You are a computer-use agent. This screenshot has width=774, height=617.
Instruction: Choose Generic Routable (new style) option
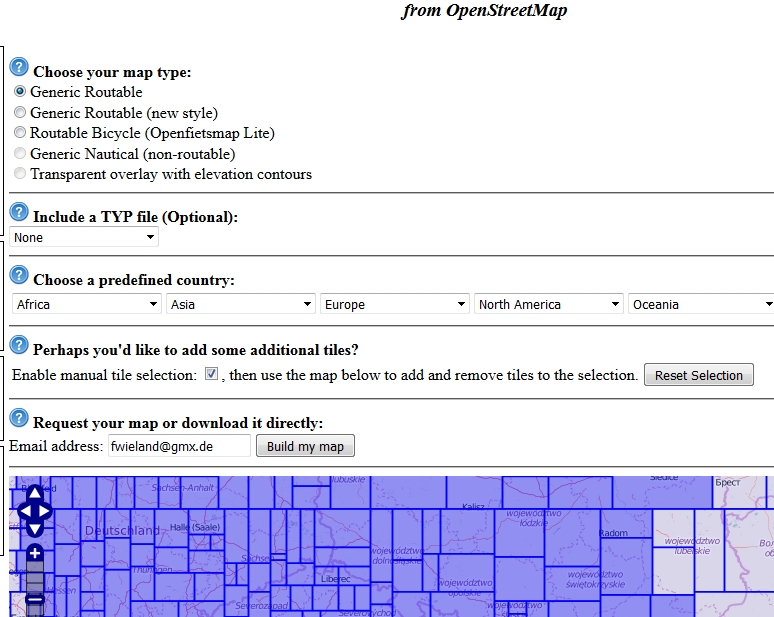(x=20, y=113)
